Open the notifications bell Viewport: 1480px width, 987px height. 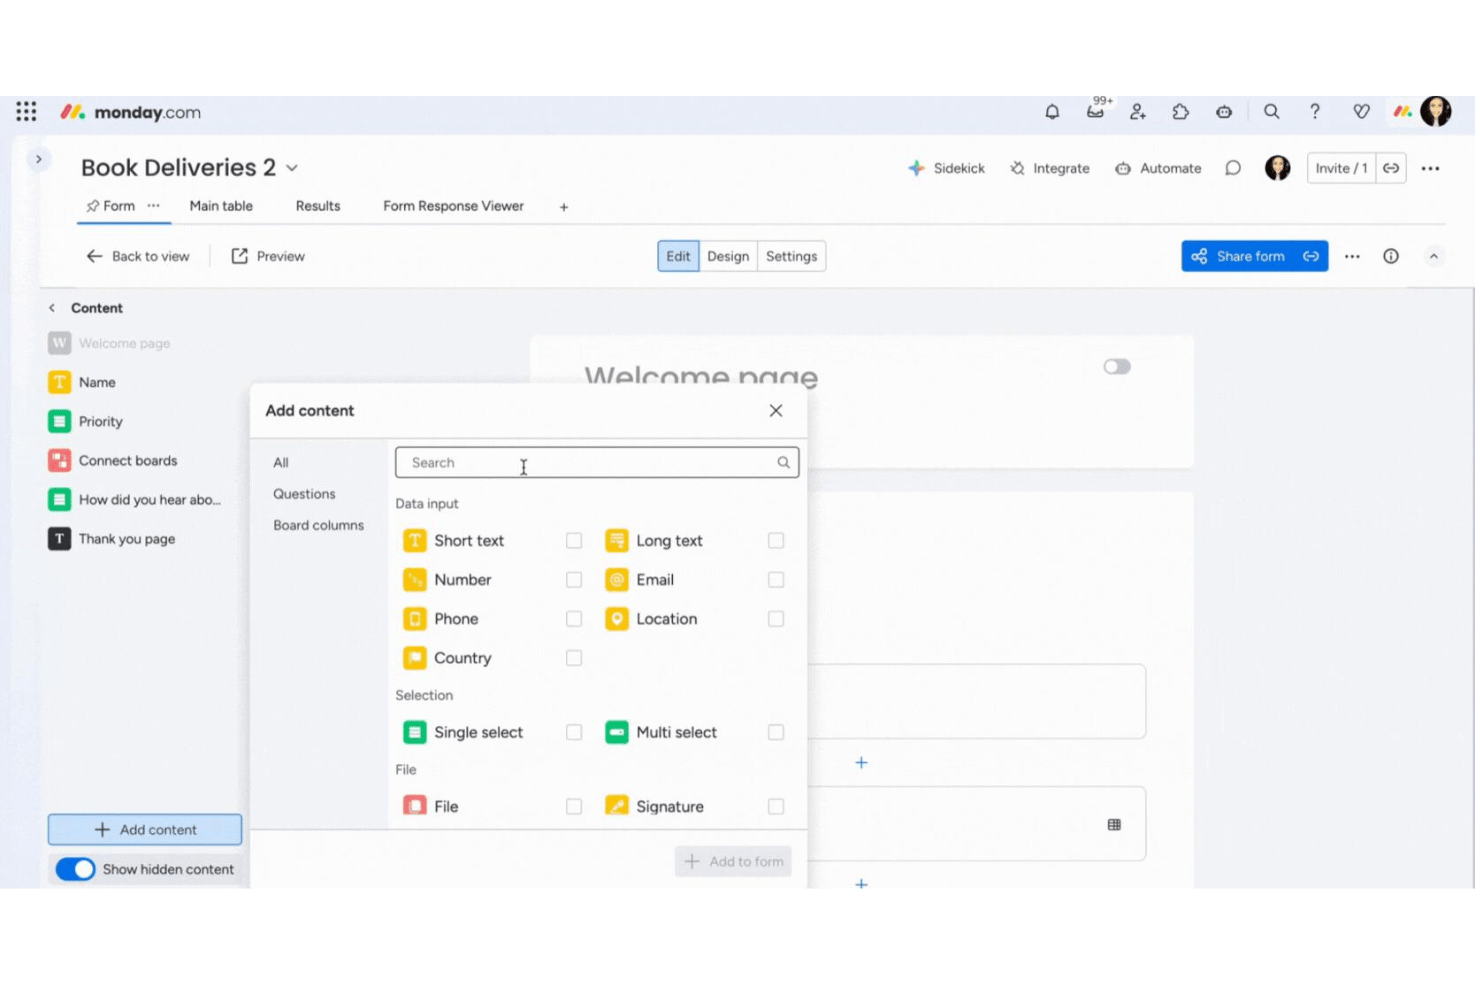tap(1052, 112)
